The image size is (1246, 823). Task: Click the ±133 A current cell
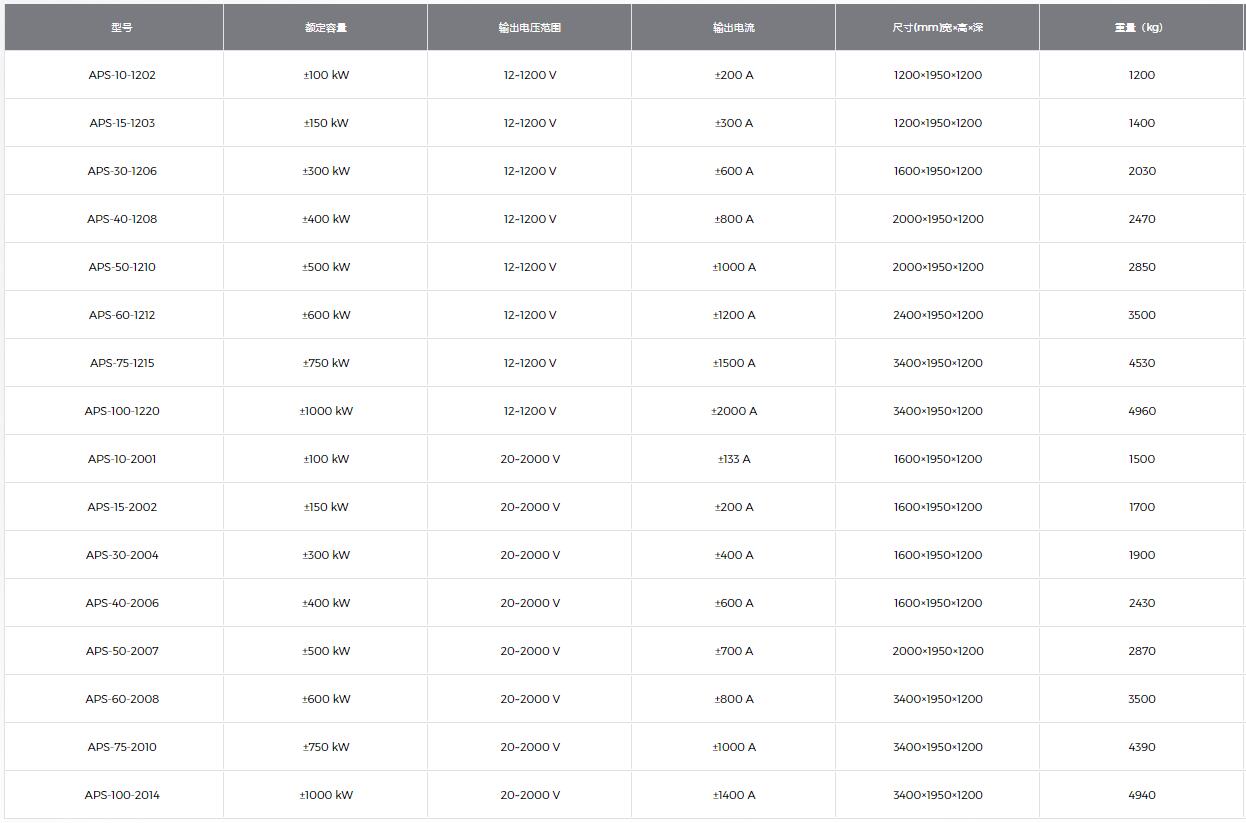coord(734,459)
